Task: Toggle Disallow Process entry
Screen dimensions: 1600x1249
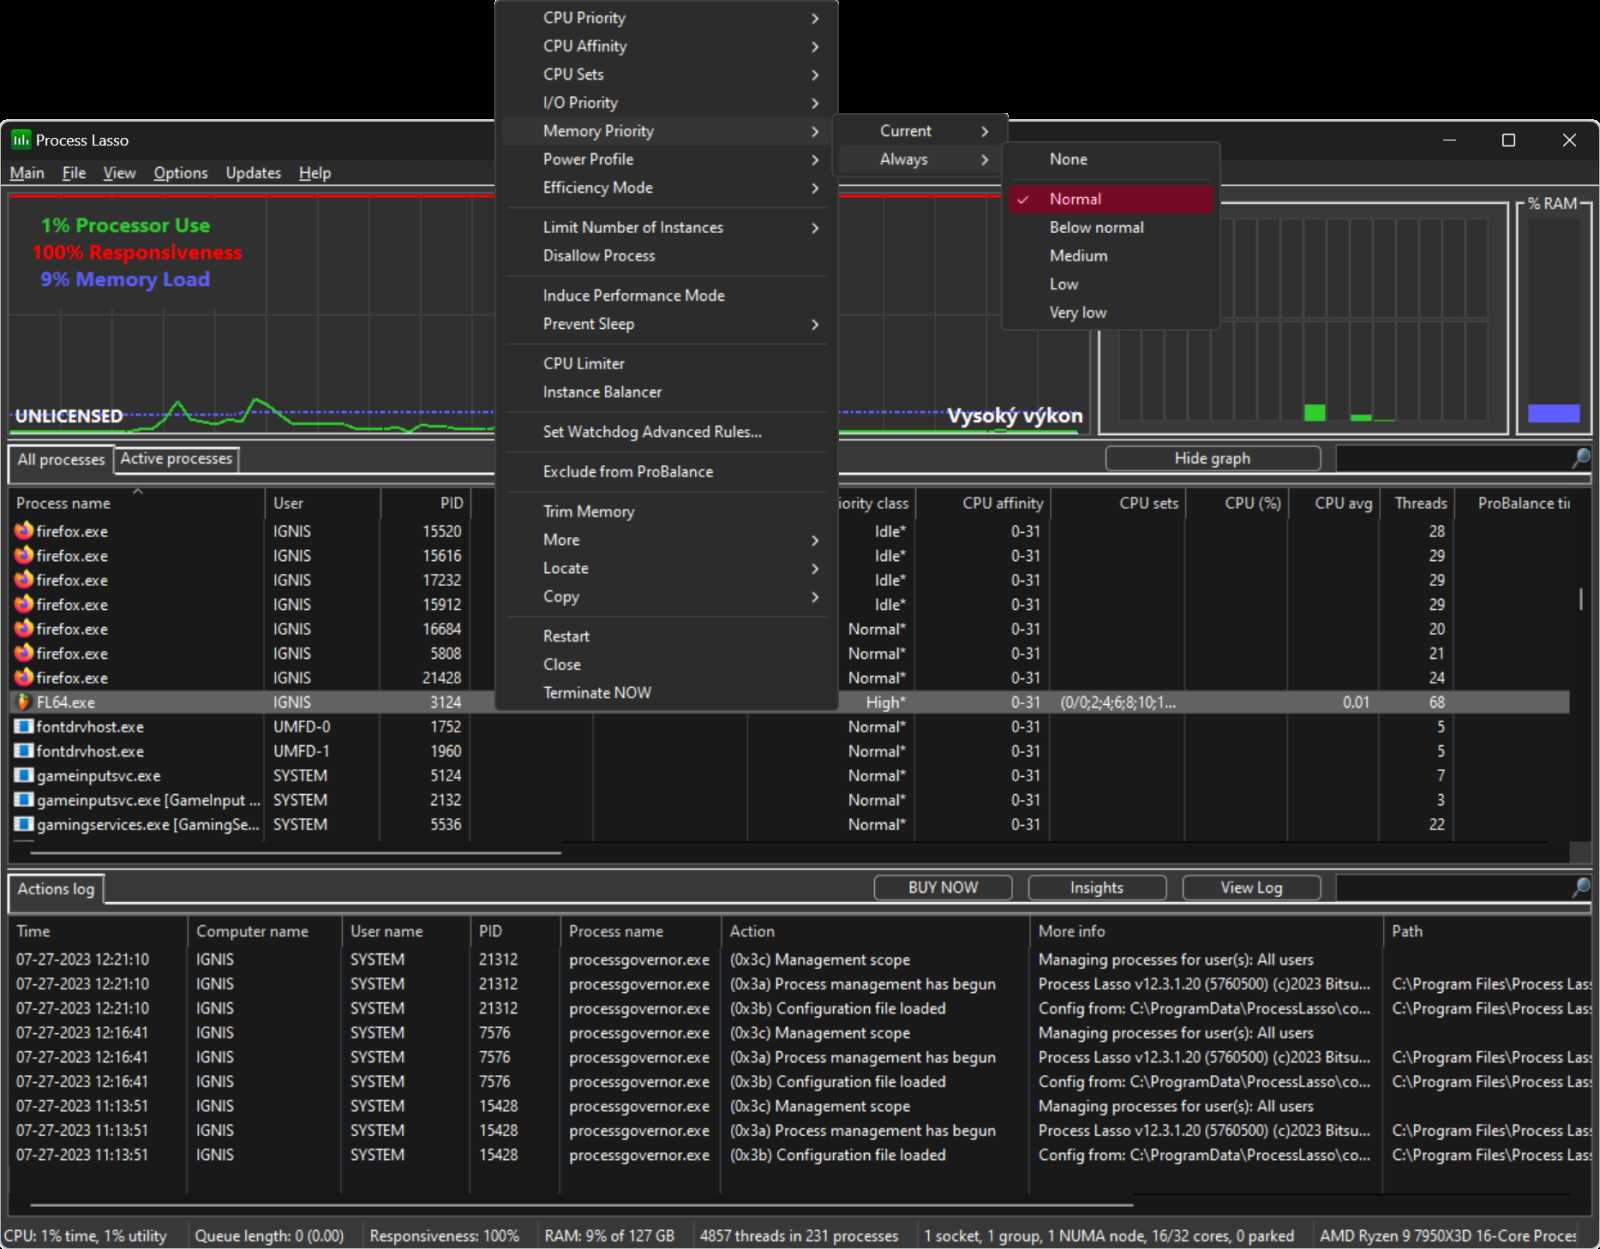Action: pos(667,255)
